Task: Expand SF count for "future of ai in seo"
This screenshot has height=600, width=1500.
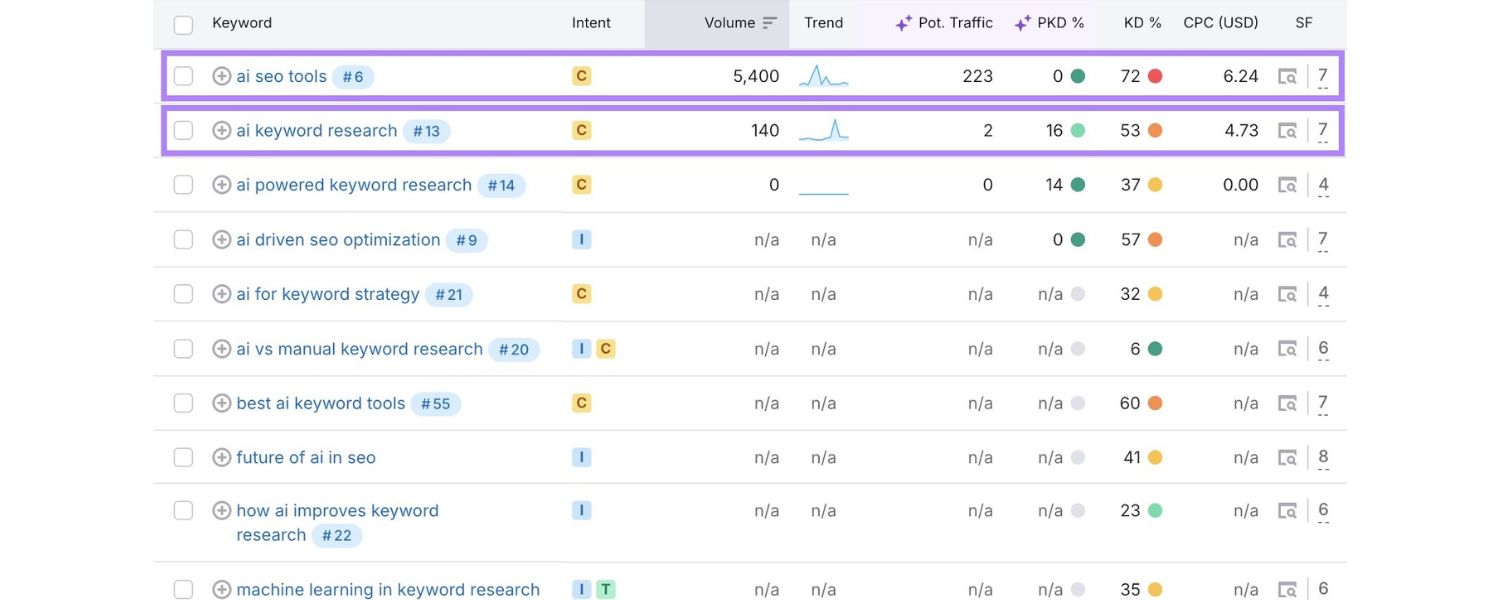Action: tap(1322, 456)
